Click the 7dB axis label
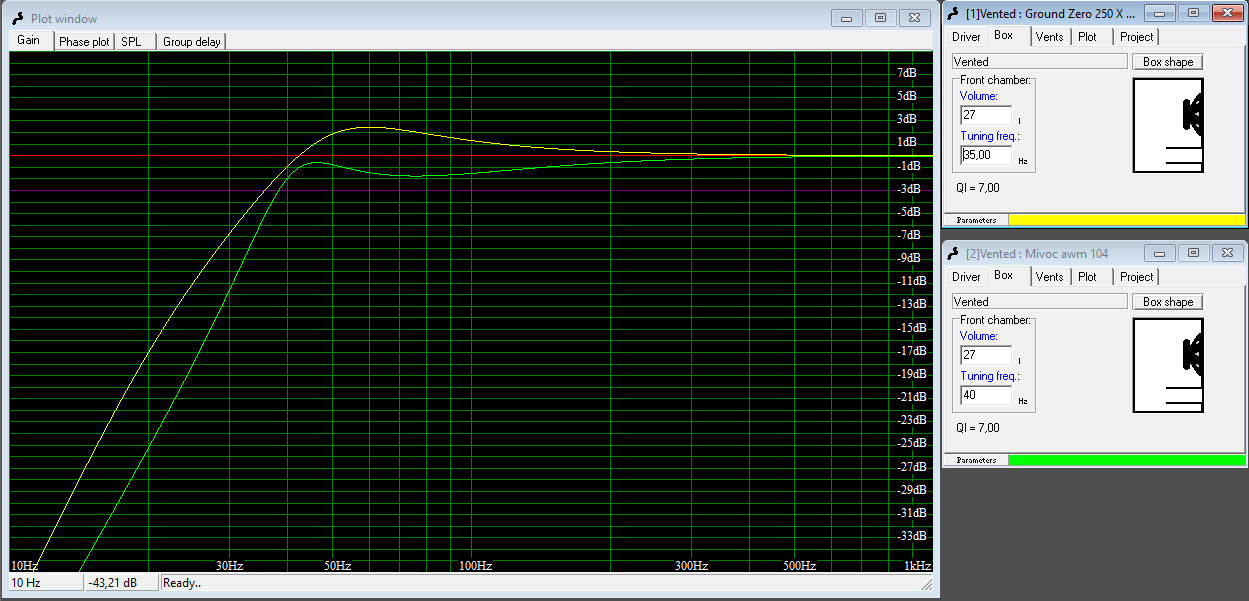This screenshot has width=1249, height=601. 906,73
